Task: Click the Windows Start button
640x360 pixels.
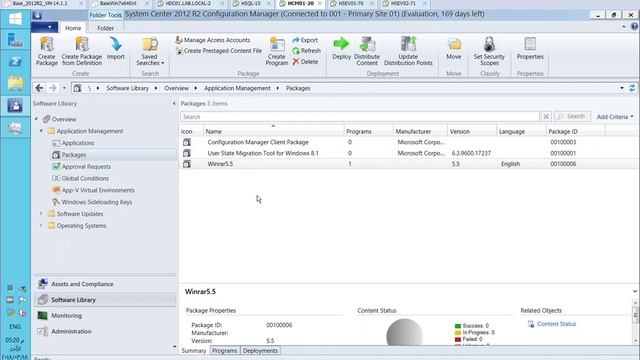Action: pos(15,19)
